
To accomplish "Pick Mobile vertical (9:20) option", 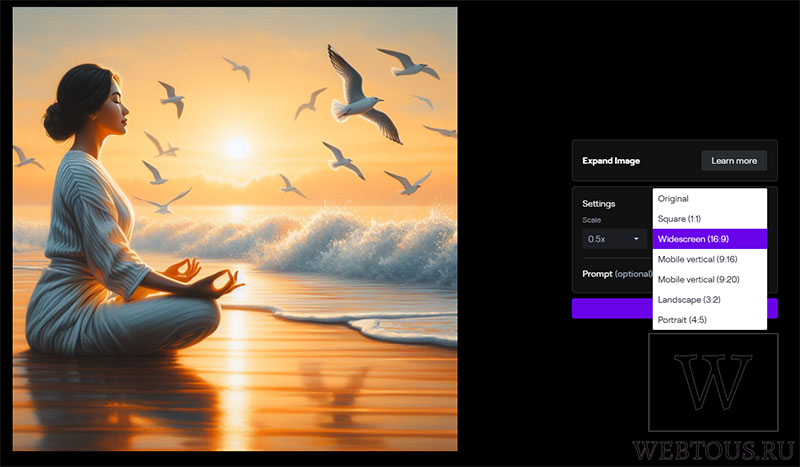I will (710, 279).
